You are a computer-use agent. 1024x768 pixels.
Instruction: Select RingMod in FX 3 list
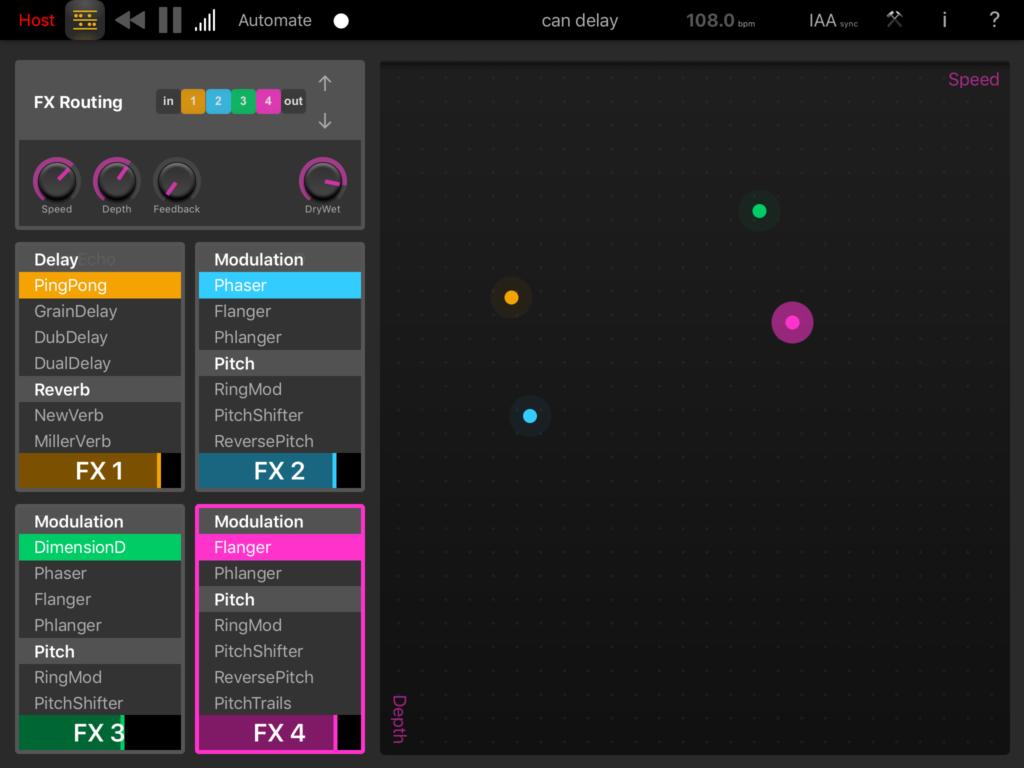pyautogui.click(x=100, y=677)
